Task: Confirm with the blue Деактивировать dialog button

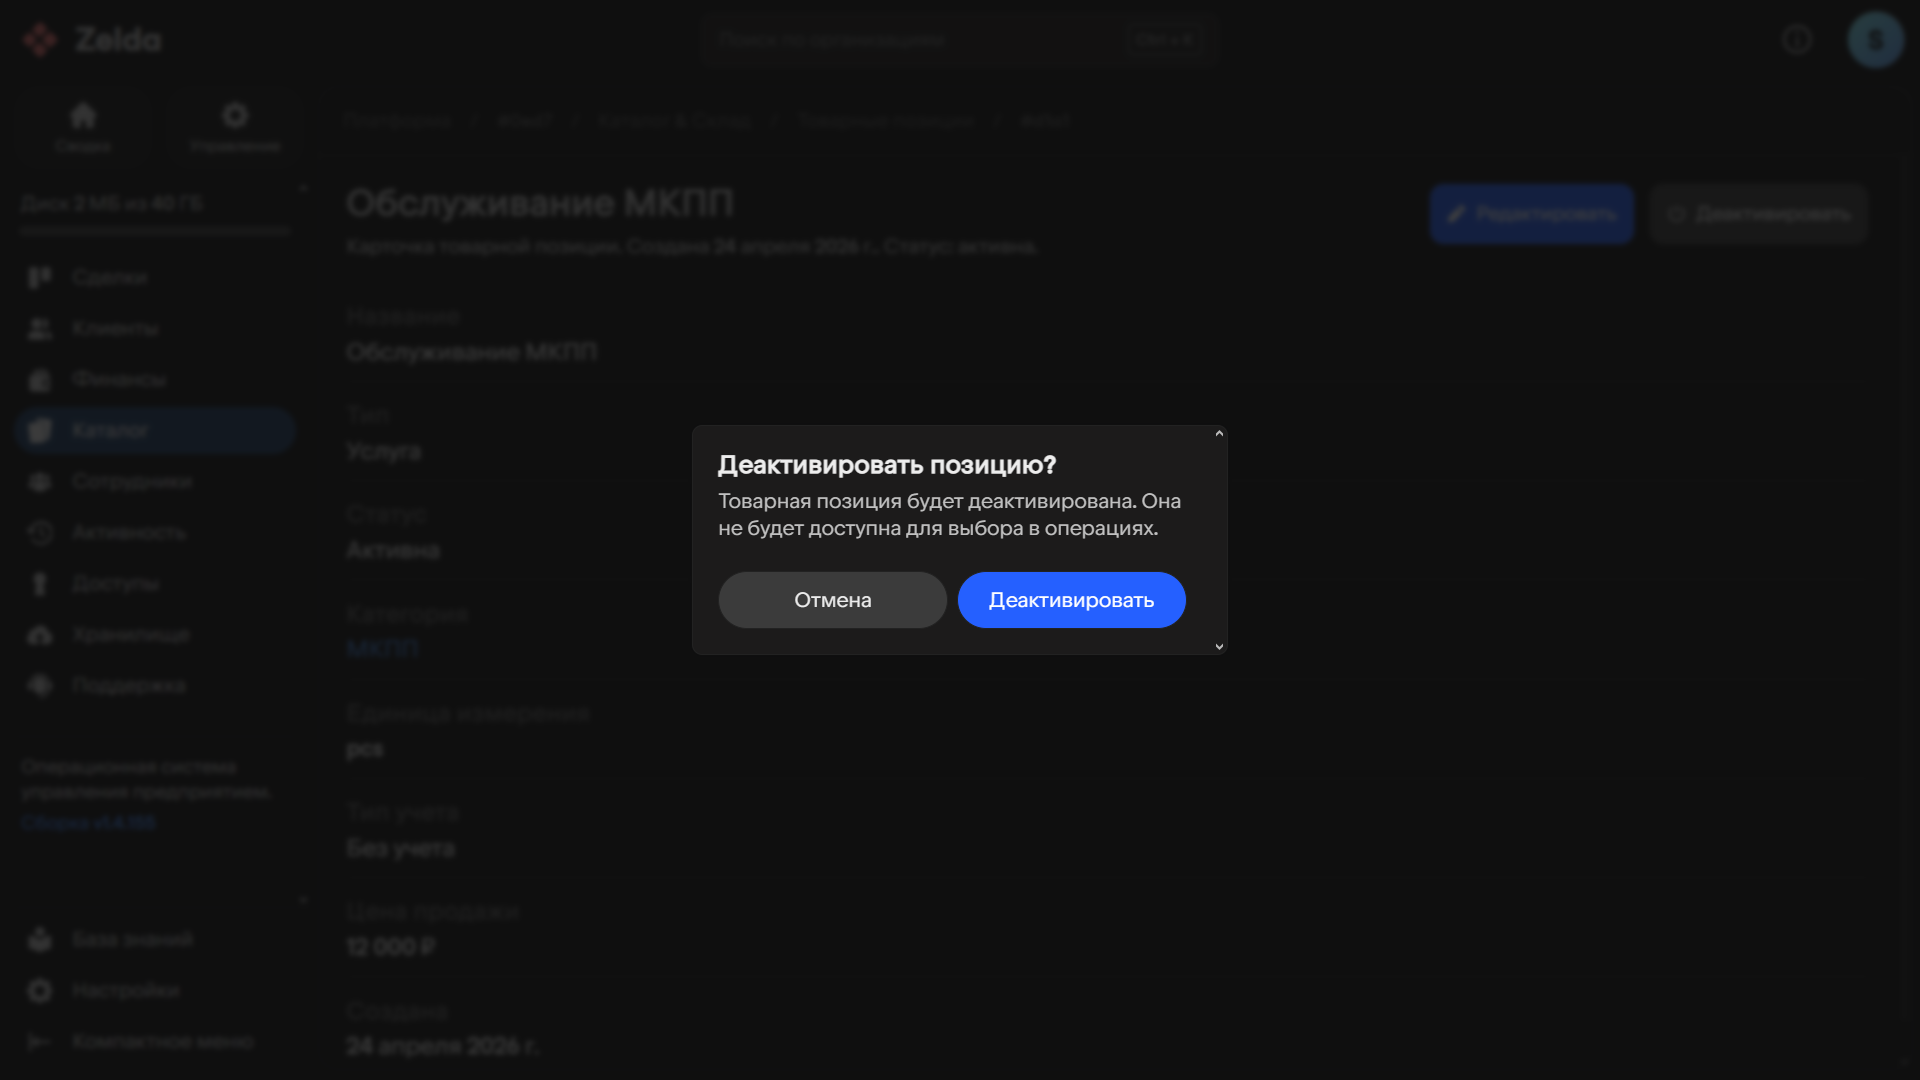Action: tap(1071, 600)
